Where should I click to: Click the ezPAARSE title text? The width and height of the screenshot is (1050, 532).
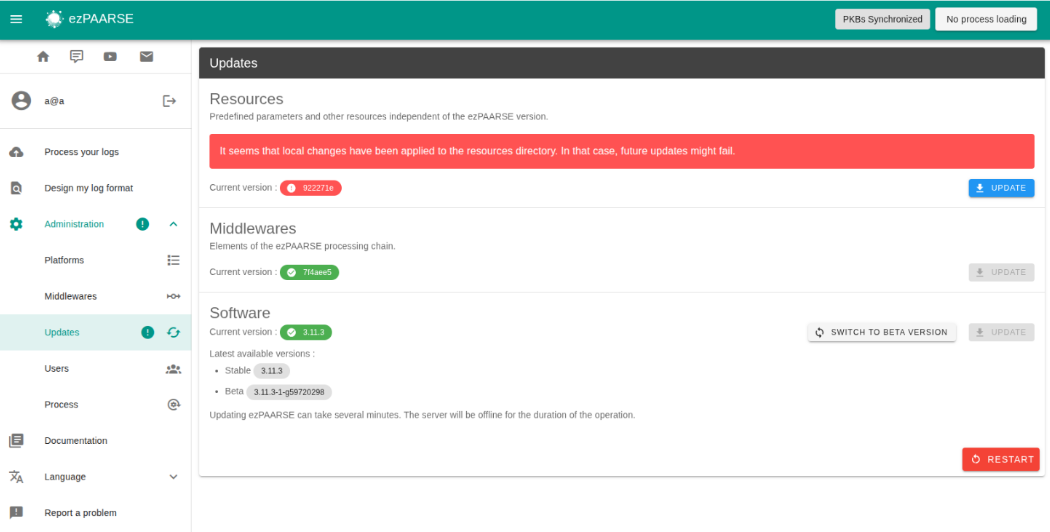pyautogui.click(x=101, y=19)
